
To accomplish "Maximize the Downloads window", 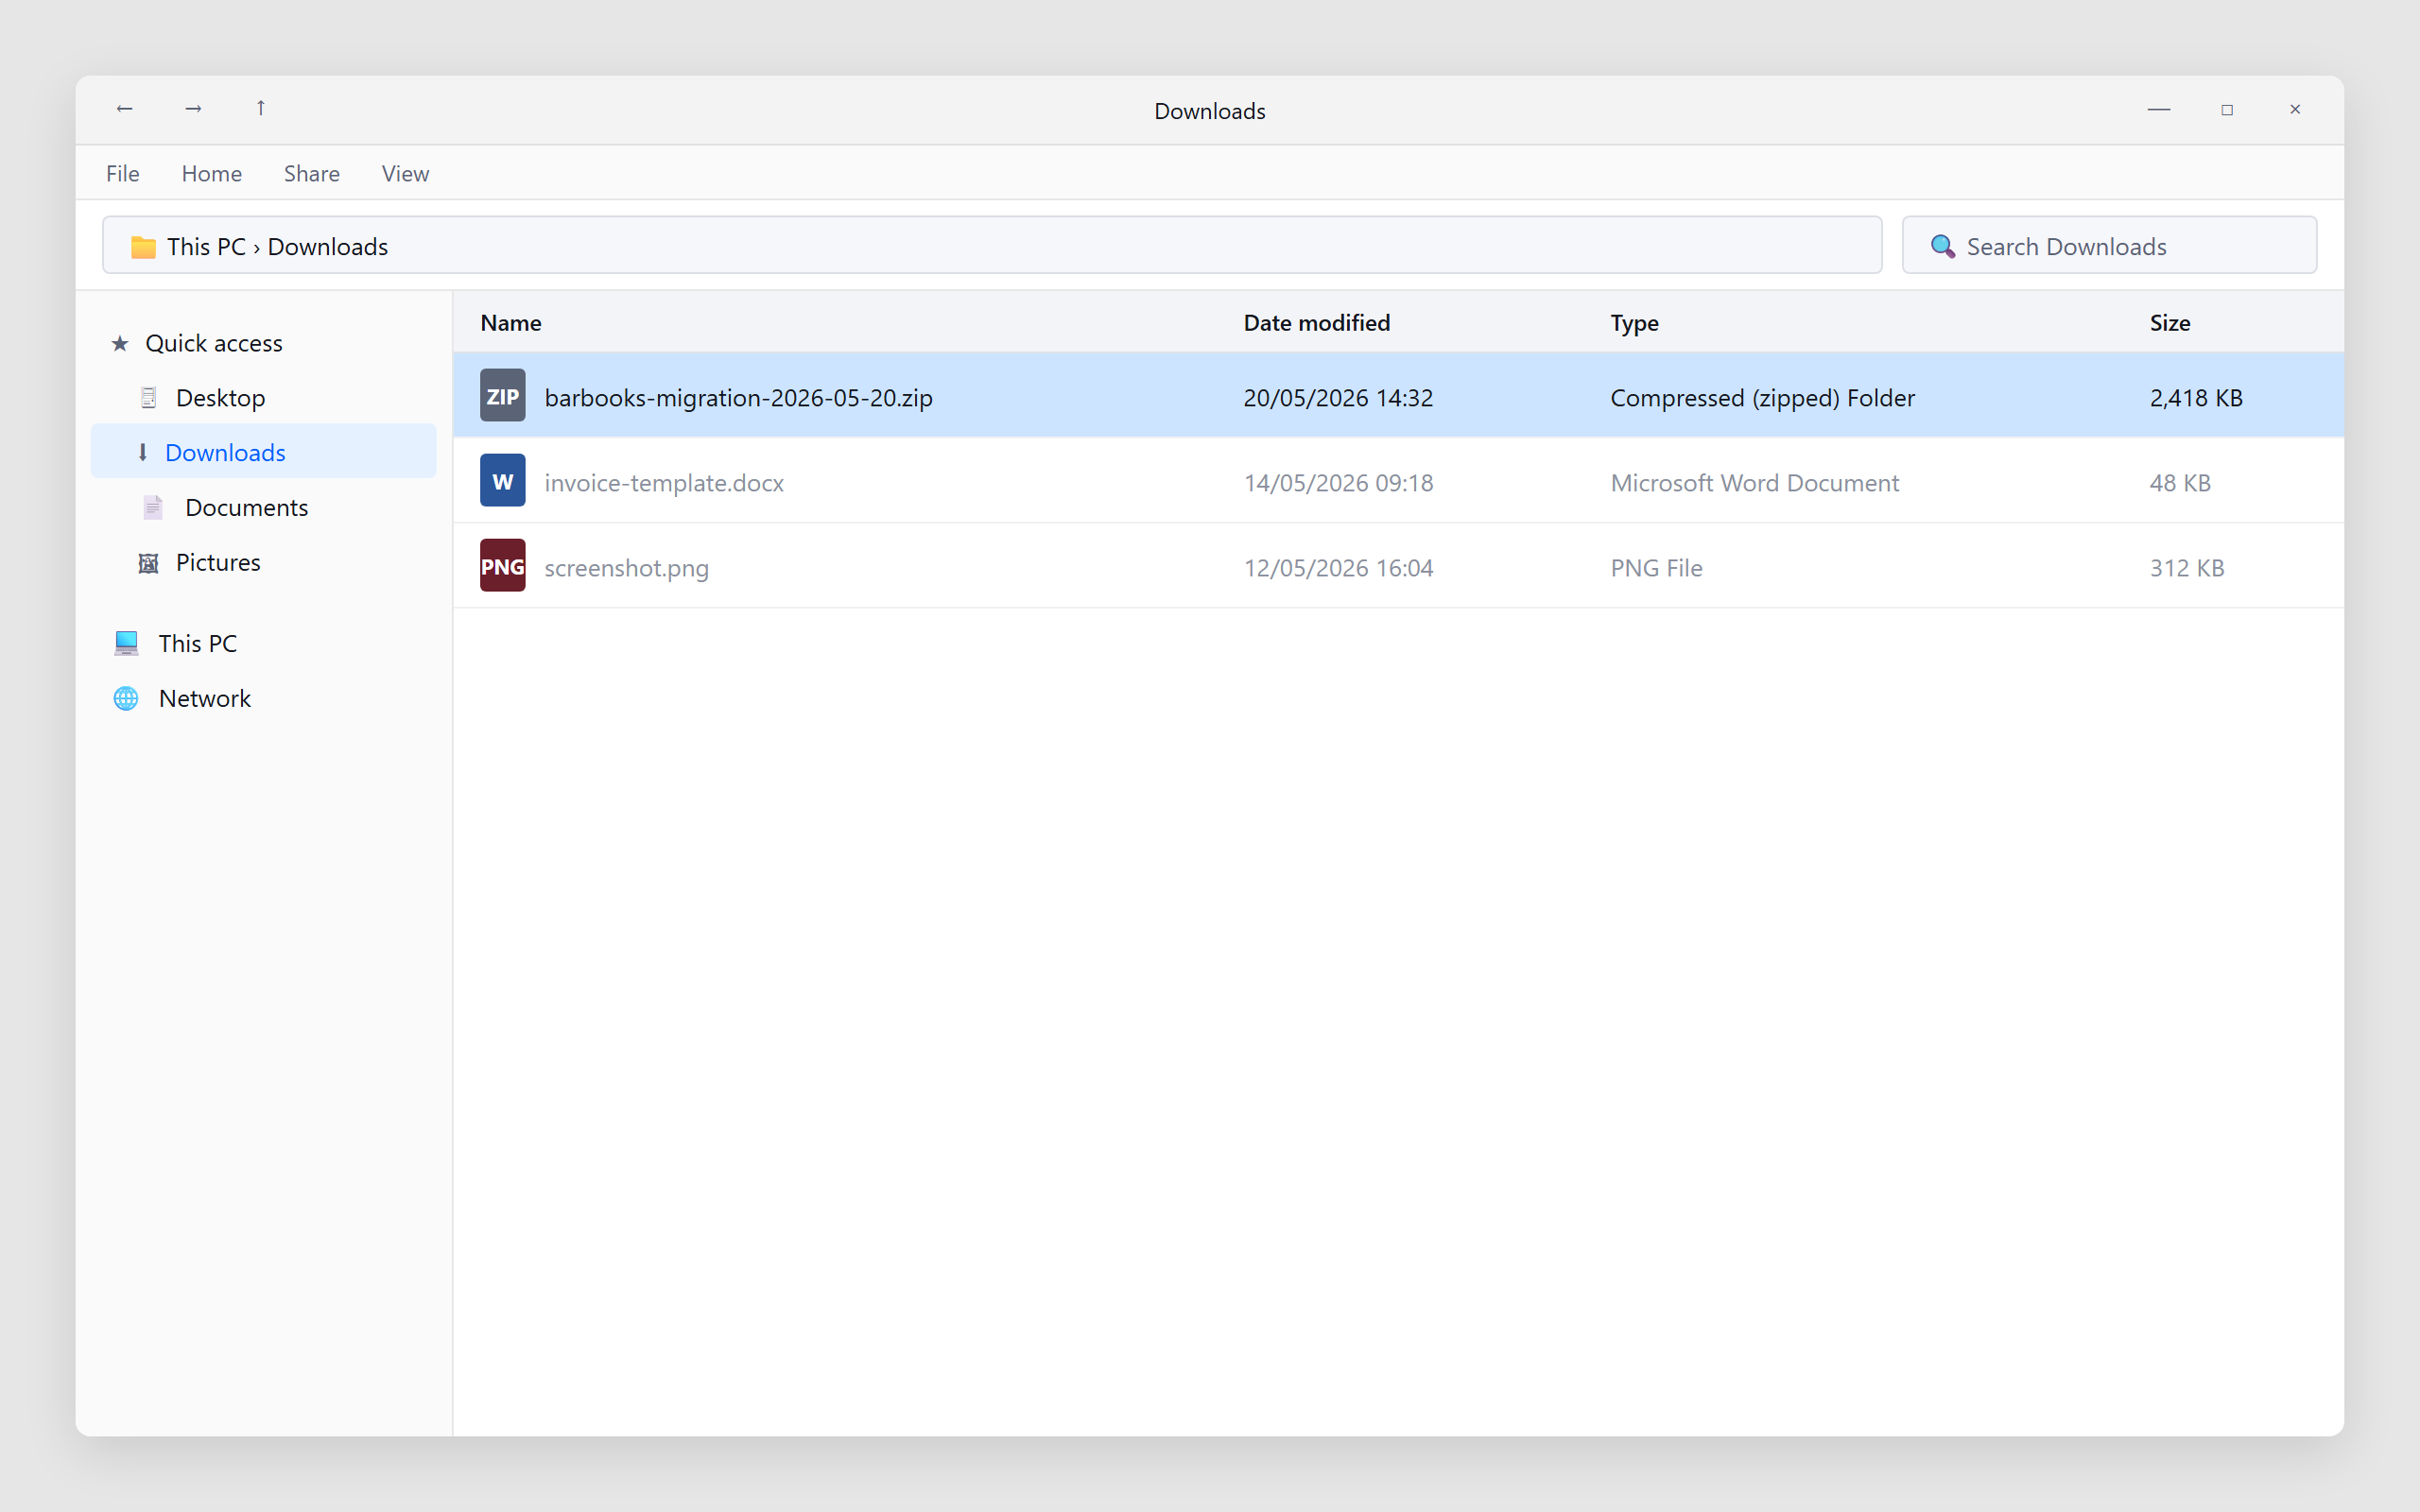I will coord(2227,110).
